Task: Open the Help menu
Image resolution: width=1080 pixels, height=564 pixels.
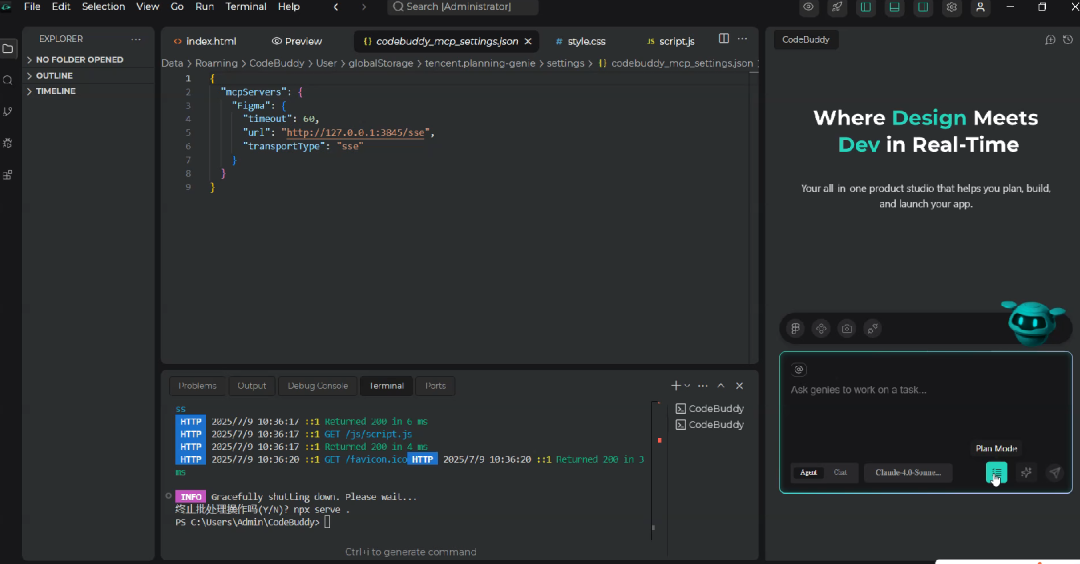Action: click(x=289, y=7)
